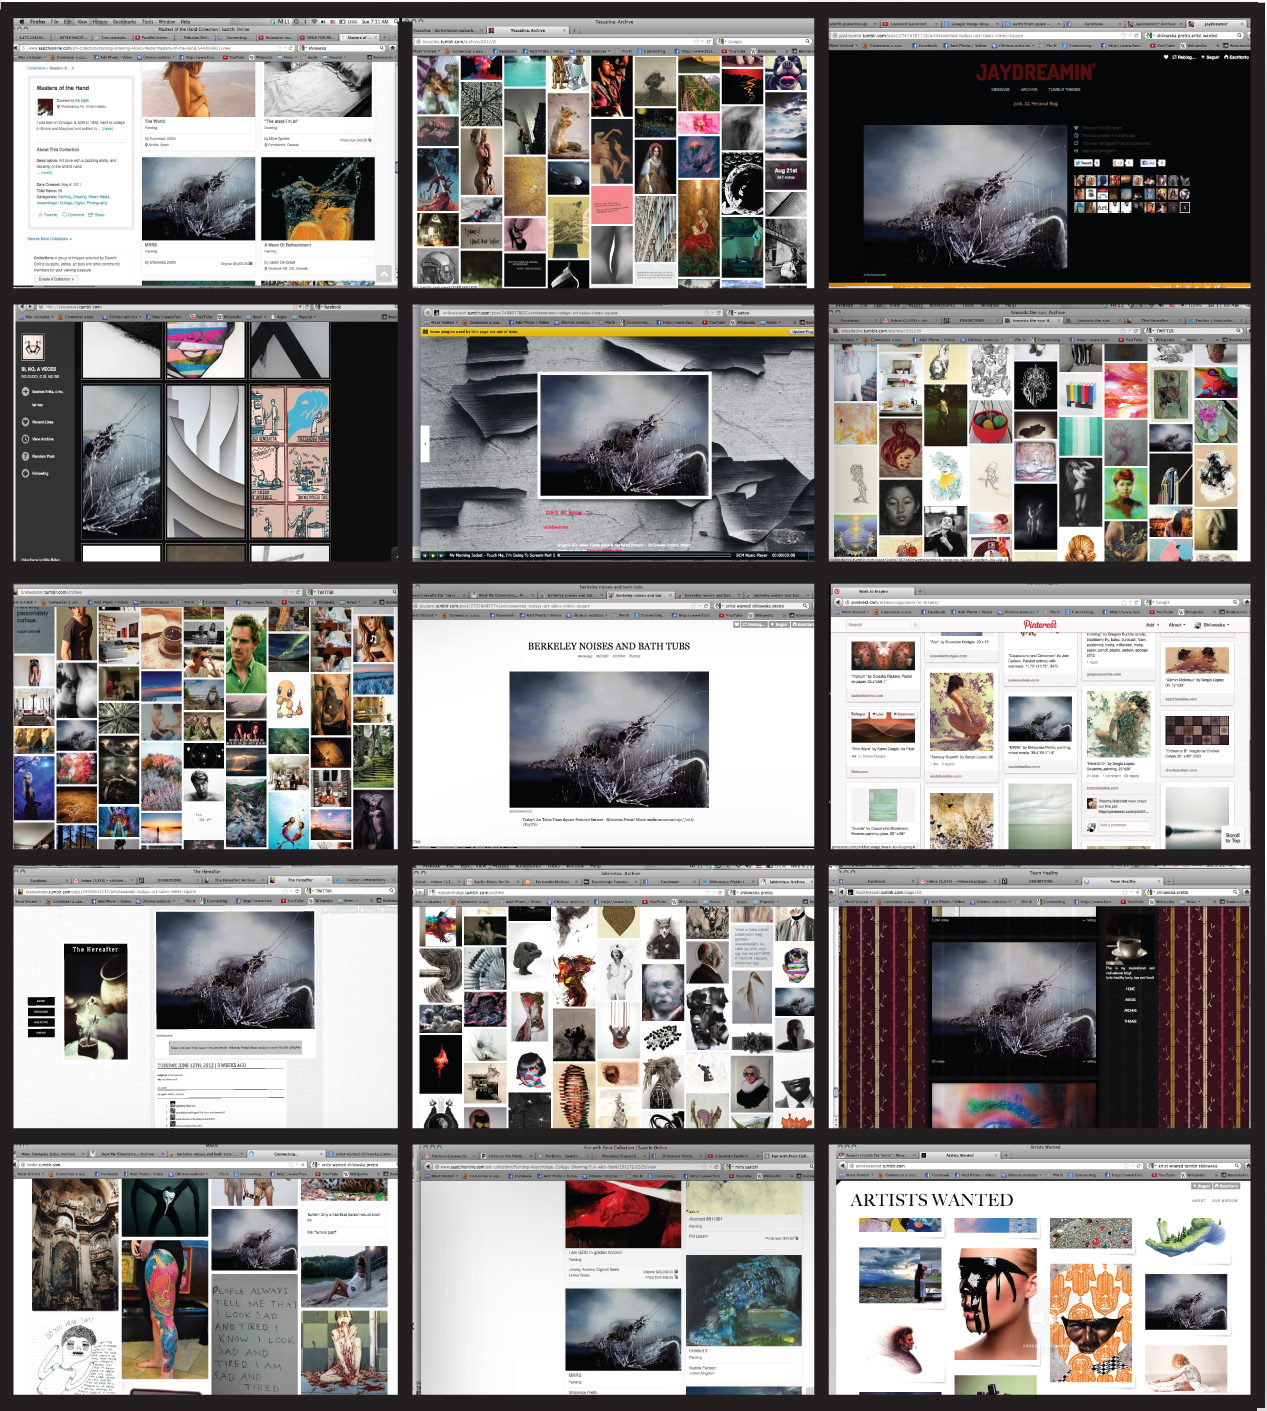Open the ARCHIVE link under the JAYDREAMIN' title
This screenshot has width=1267, height=1411.
(x=1029, y=89)
